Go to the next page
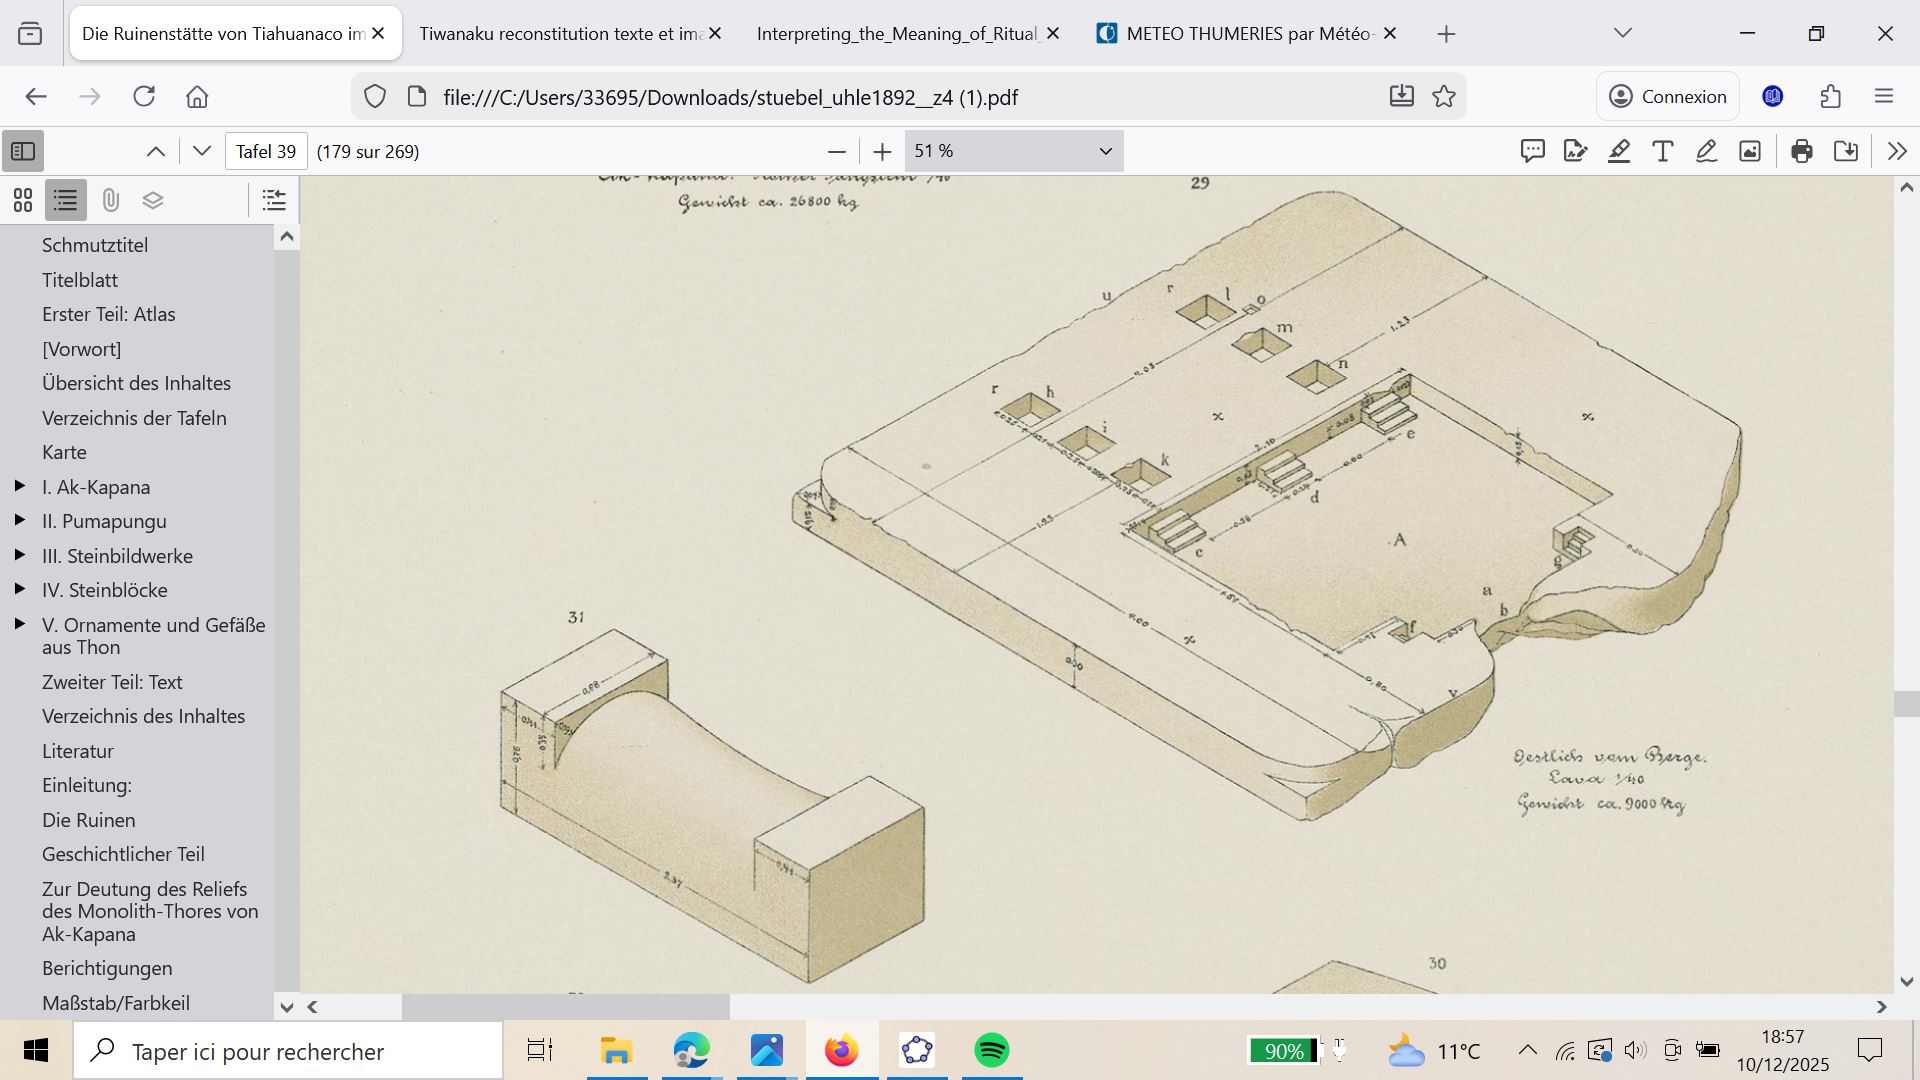Viewport: 1920px width, 1080px height. (x=202, y=151)
